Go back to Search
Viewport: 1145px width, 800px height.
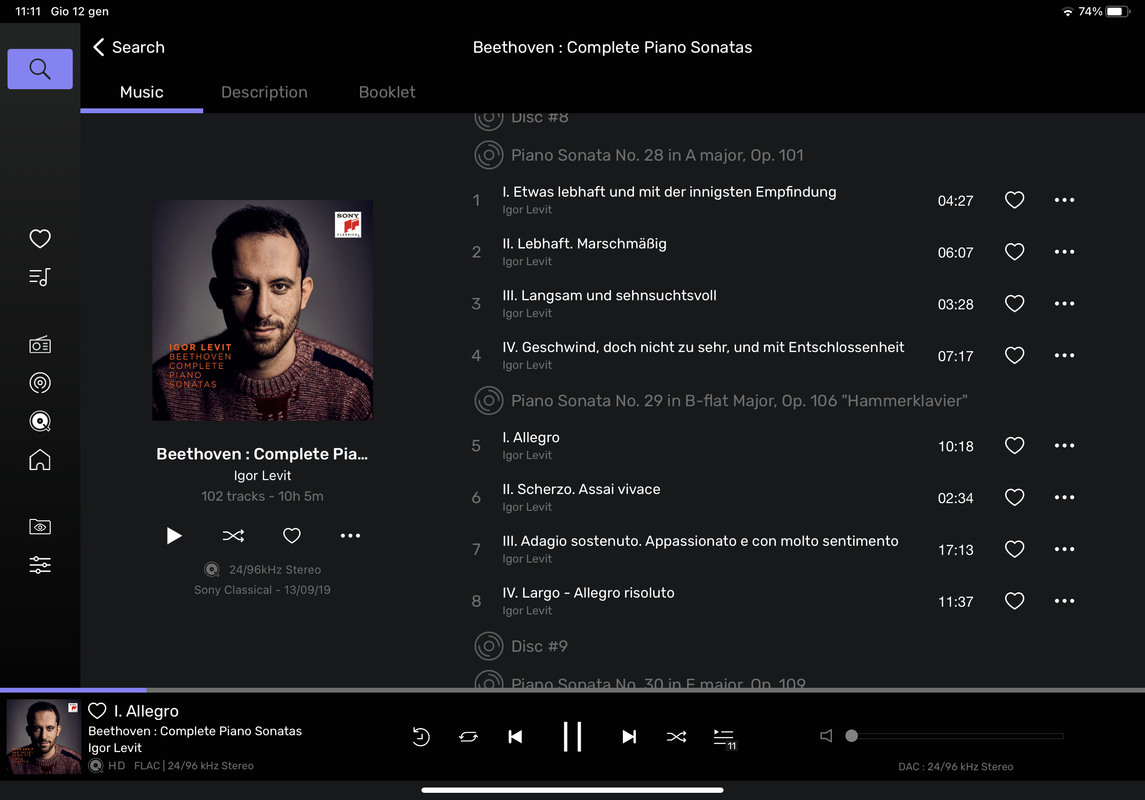click(x=129, y=47)
